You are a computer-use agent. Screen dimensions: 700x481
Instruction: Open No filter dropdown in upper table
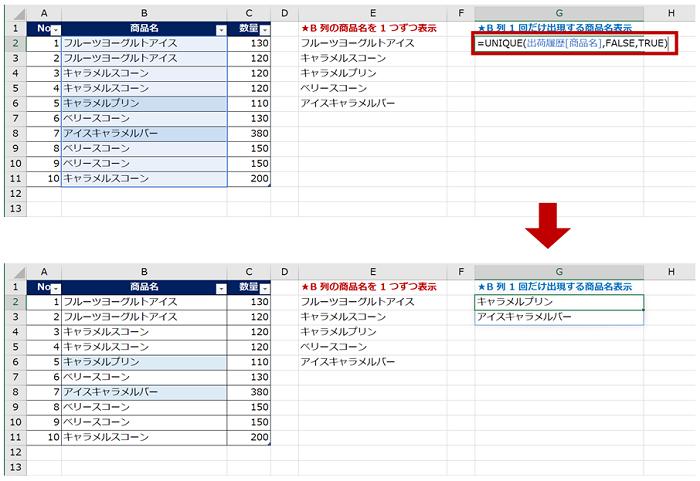point(54,30)
